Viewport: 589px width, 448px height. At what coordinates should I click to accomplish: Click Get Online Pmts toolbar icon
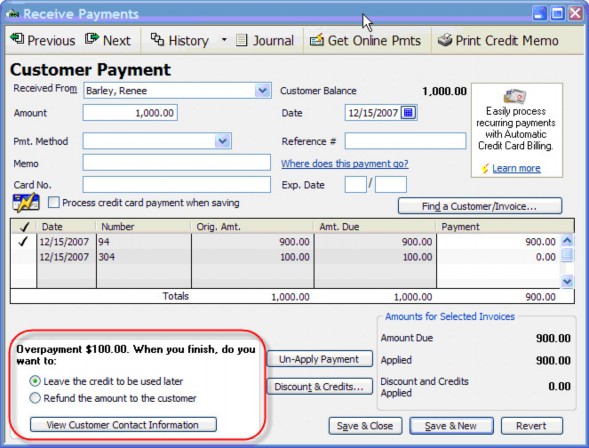pos(317,40)
